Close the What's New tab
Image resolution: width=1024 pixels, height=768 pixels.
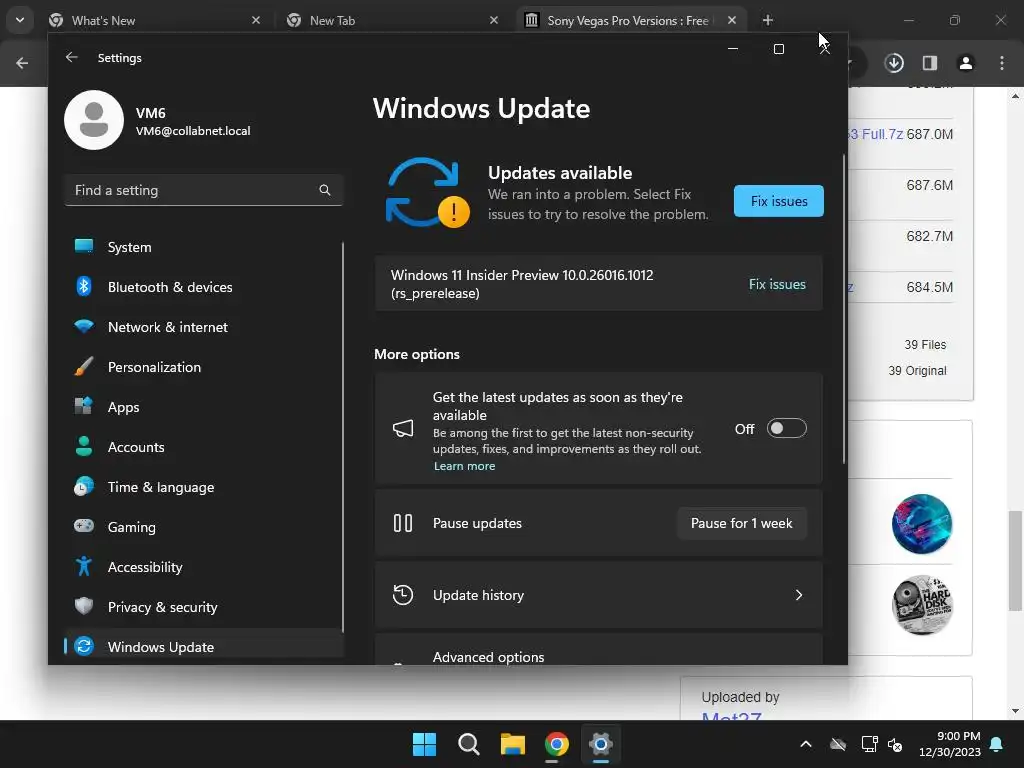click(x=256, y=21)
